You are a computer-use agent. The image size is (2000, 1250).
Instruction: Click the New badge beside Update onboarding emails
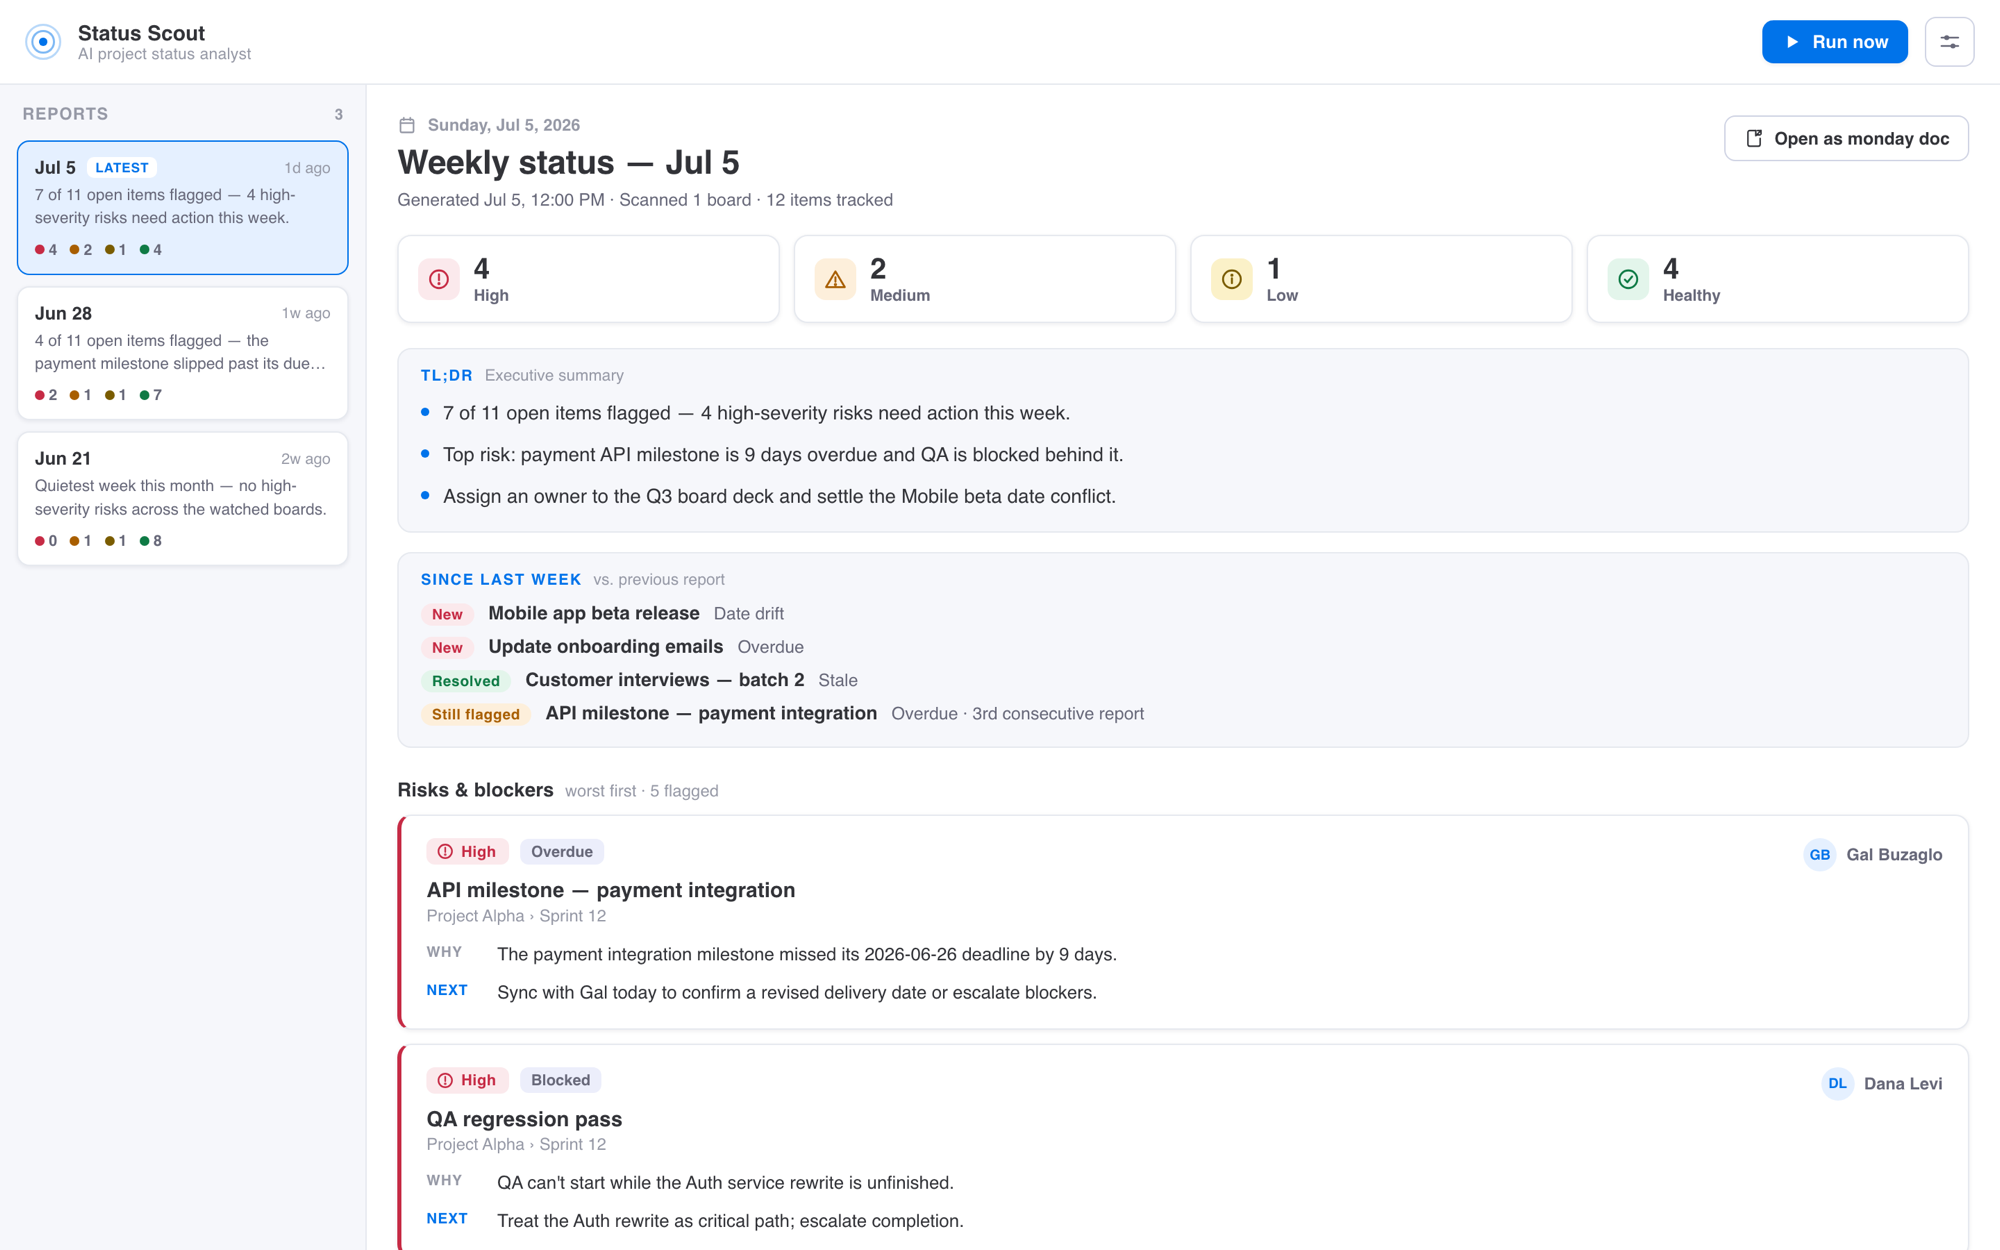tap(447, 647)
